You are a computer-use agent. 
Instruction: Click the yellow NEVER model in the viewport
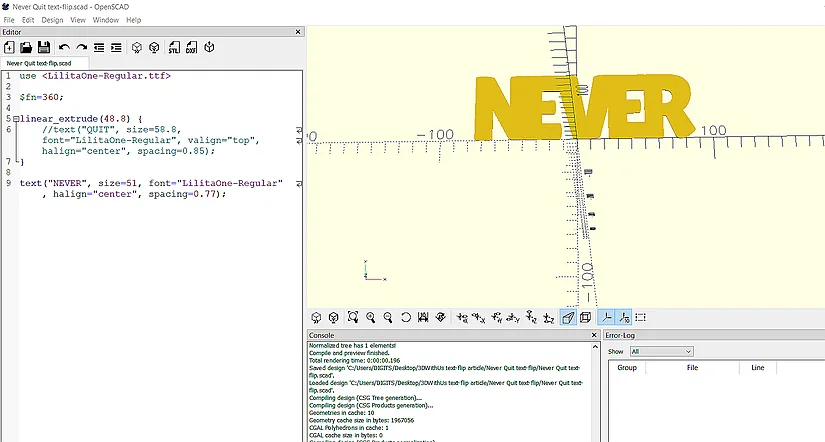click(584, 107)
